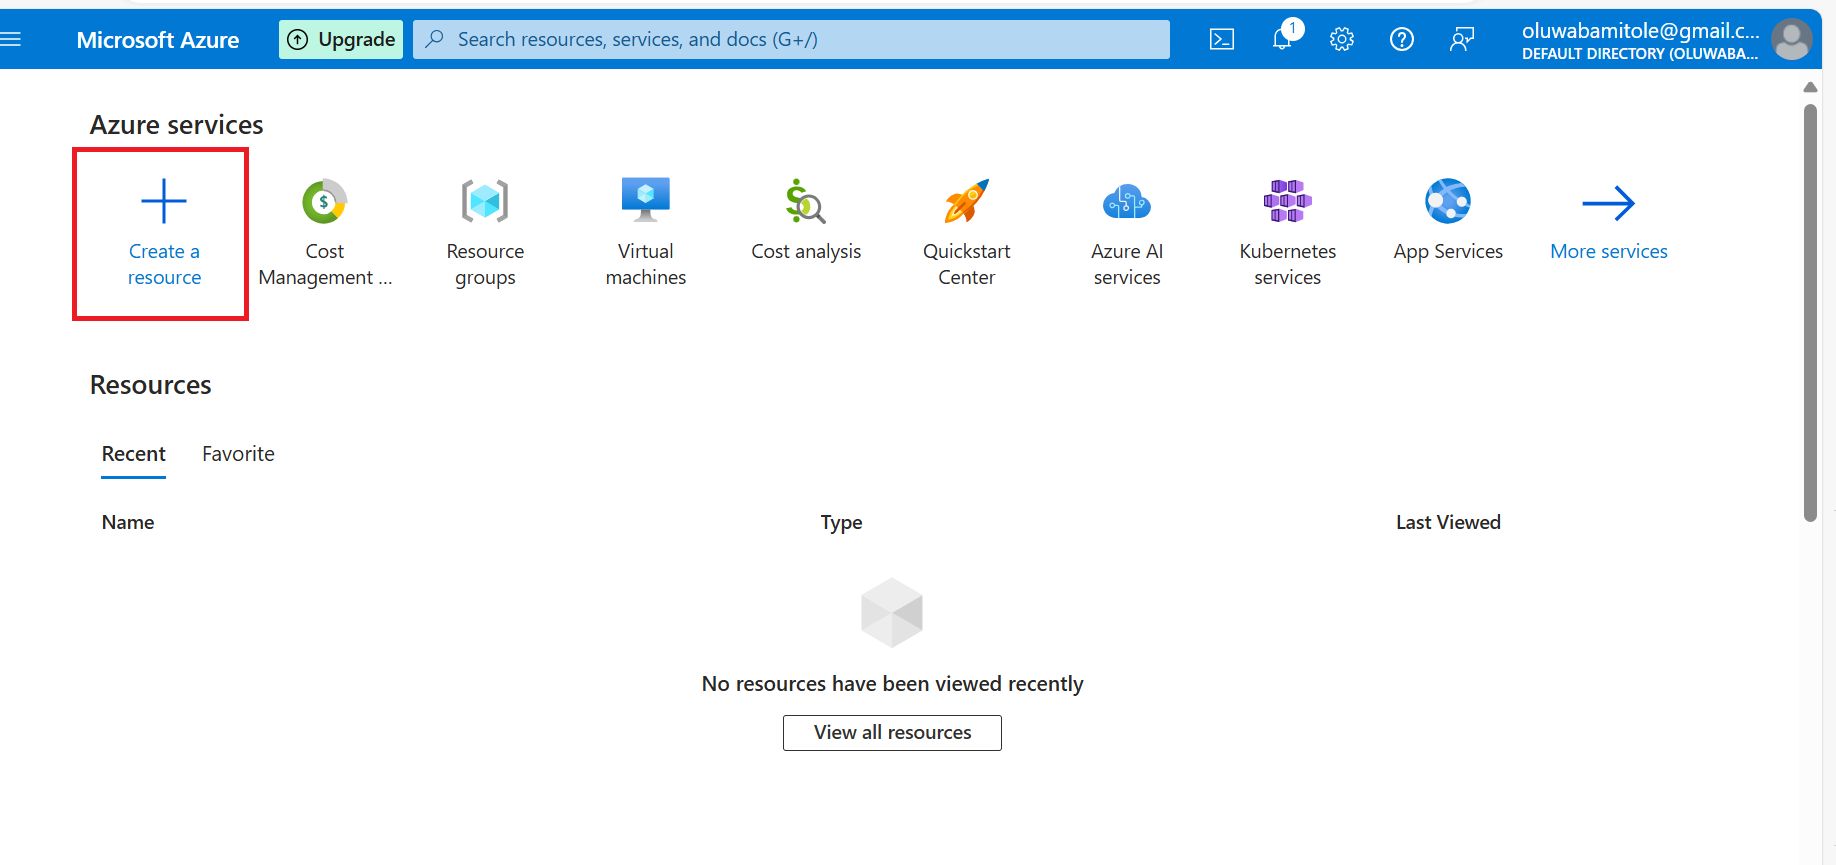Open Kubernetes services icon
This screenshot has height=865, width=1836.
coord(1288,201)
